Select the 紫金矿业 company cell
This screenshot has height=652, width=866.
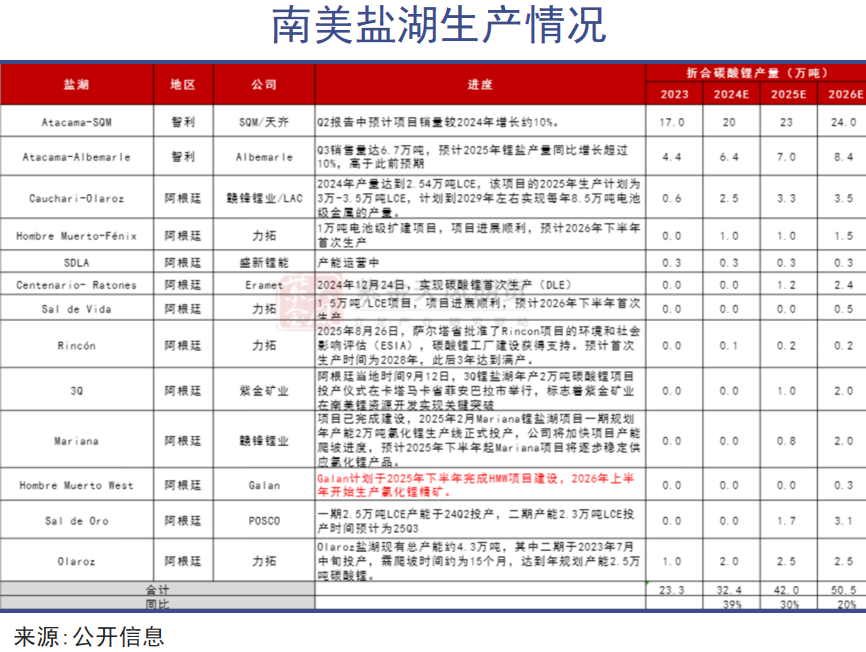coord(264,392)
